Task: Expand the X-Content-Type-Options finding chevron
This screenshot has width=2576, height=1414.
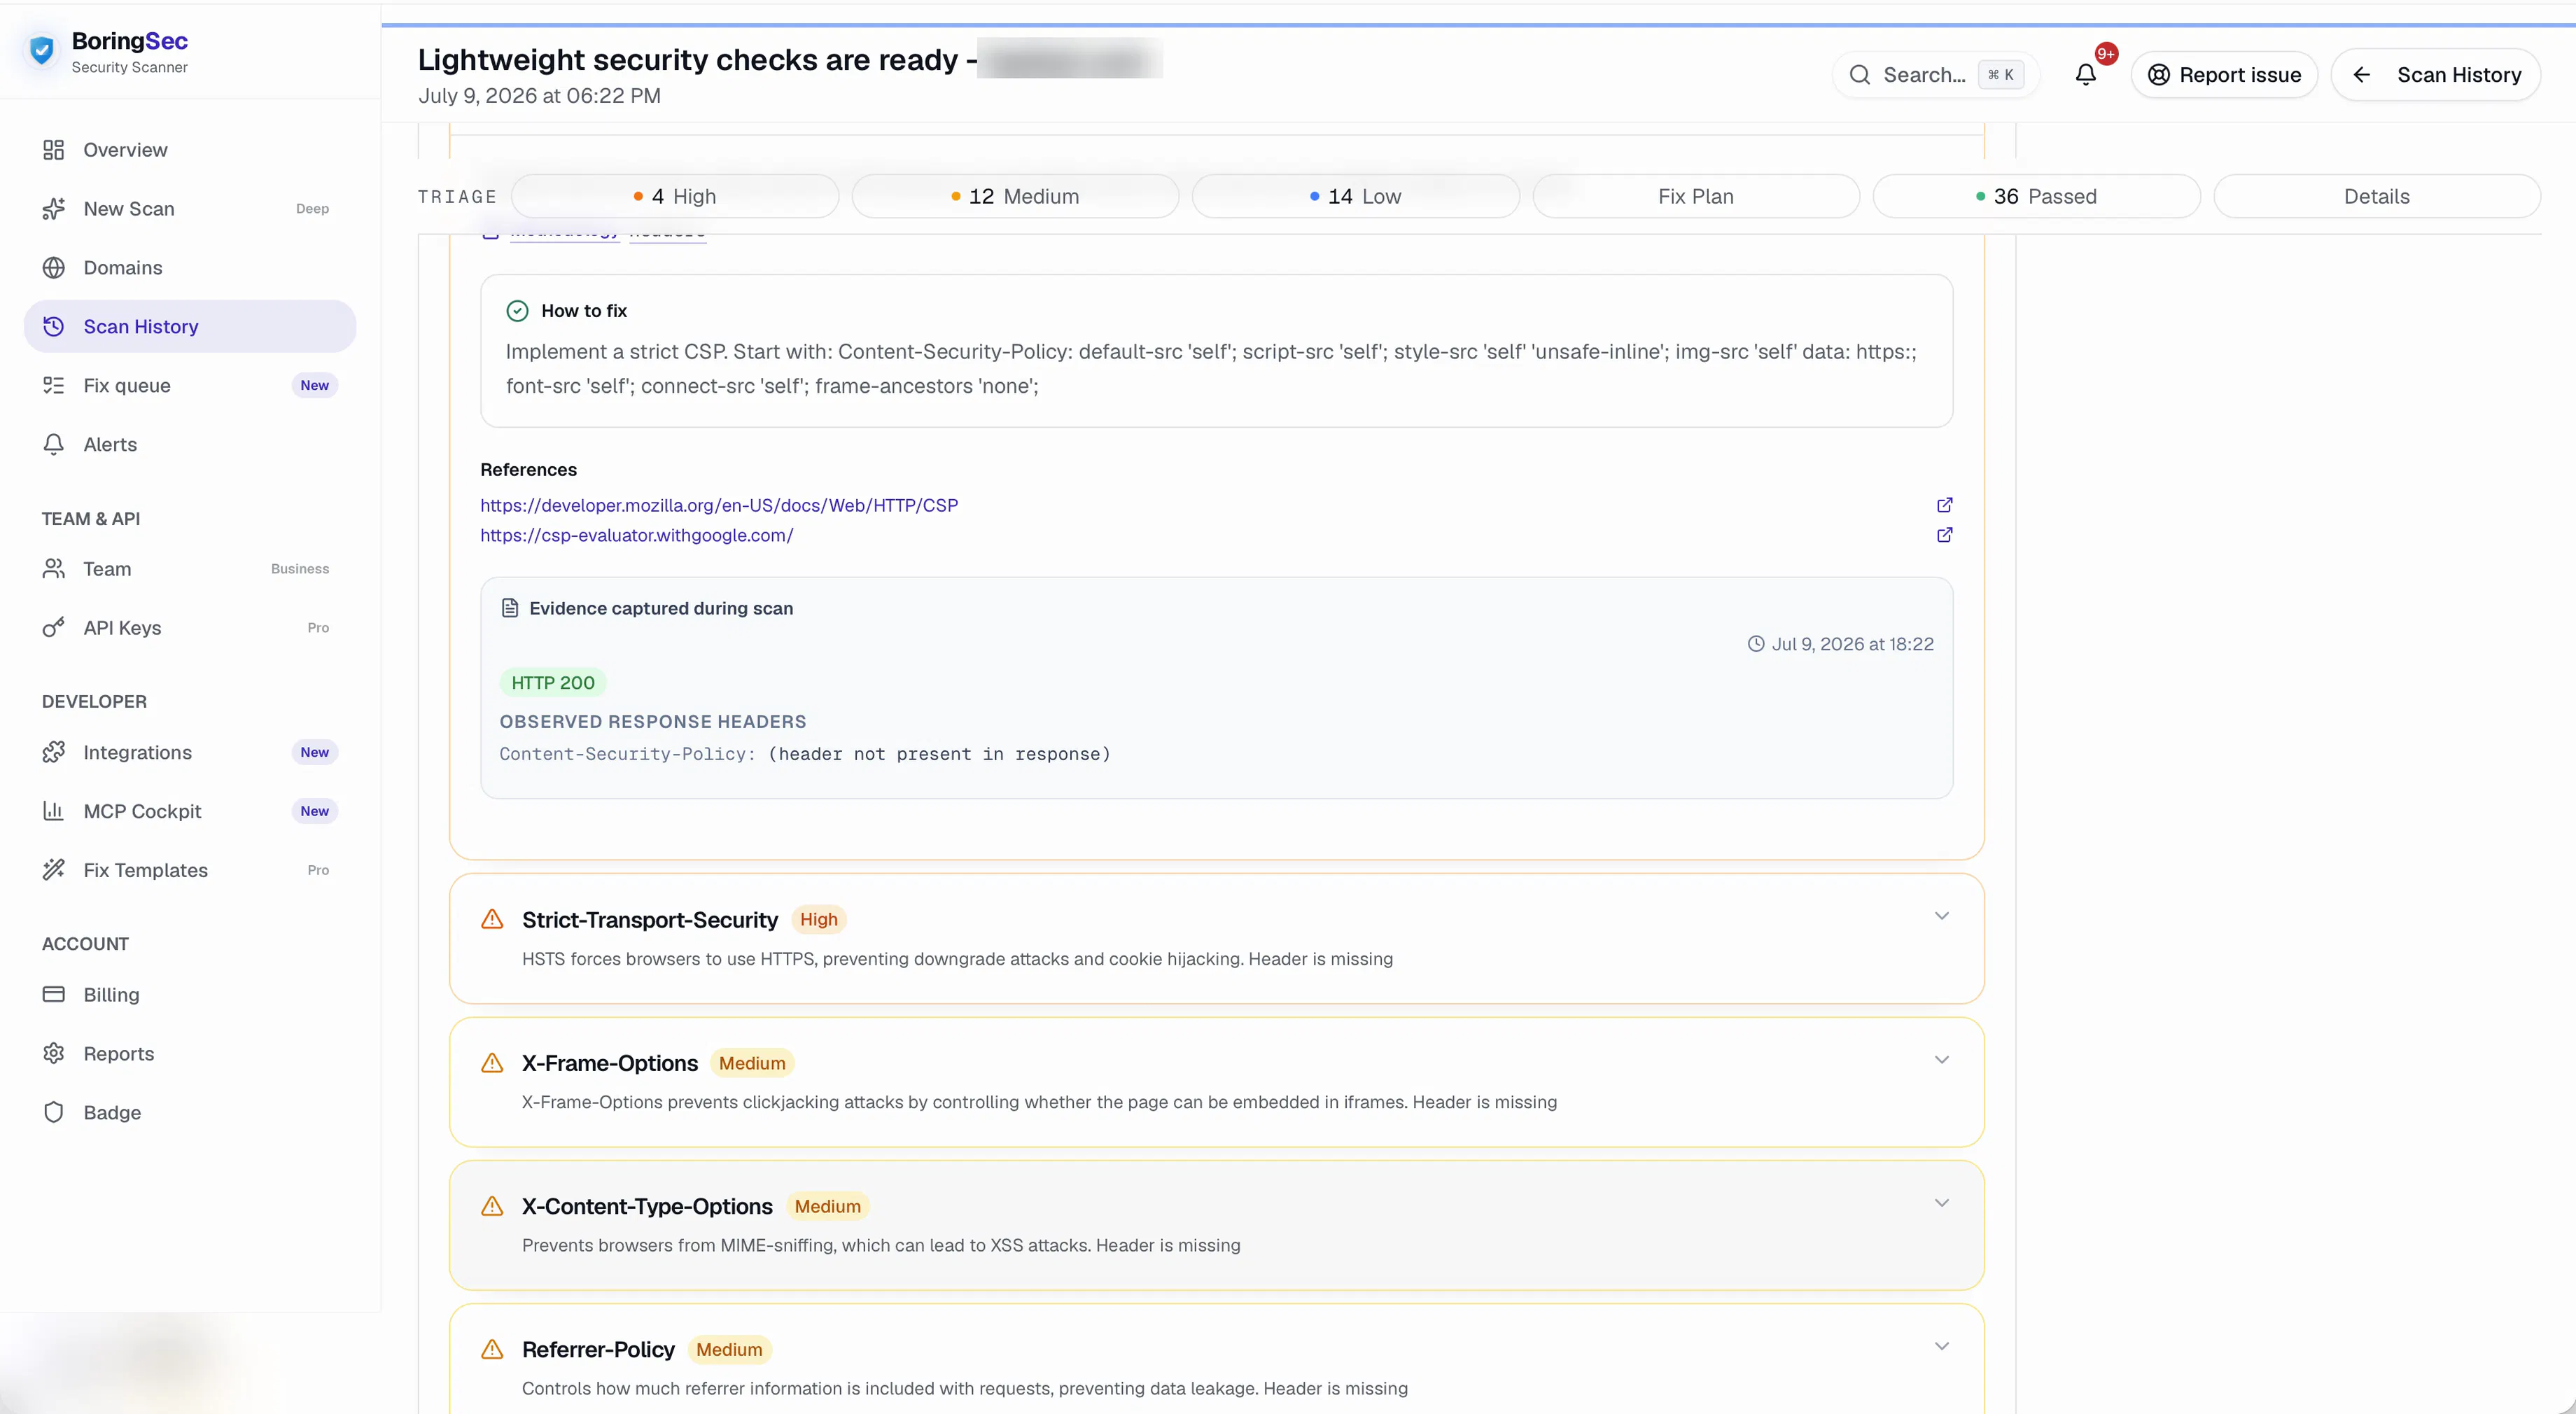Action: point(1941,1203)
